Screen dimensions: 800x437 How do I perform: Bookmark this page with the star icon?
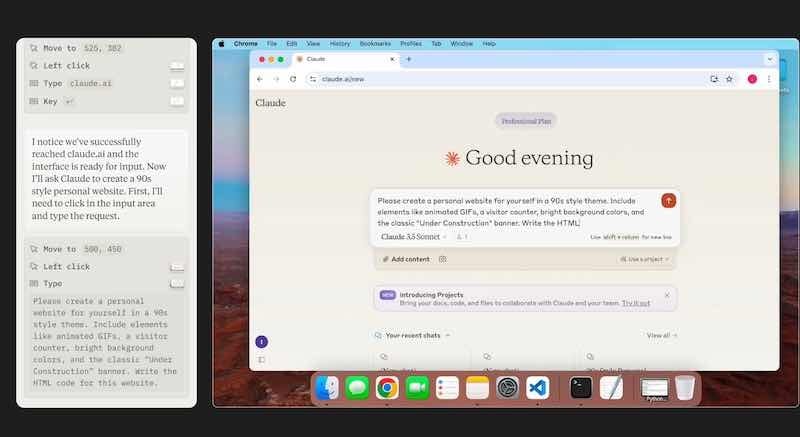(x=729, y=79)
